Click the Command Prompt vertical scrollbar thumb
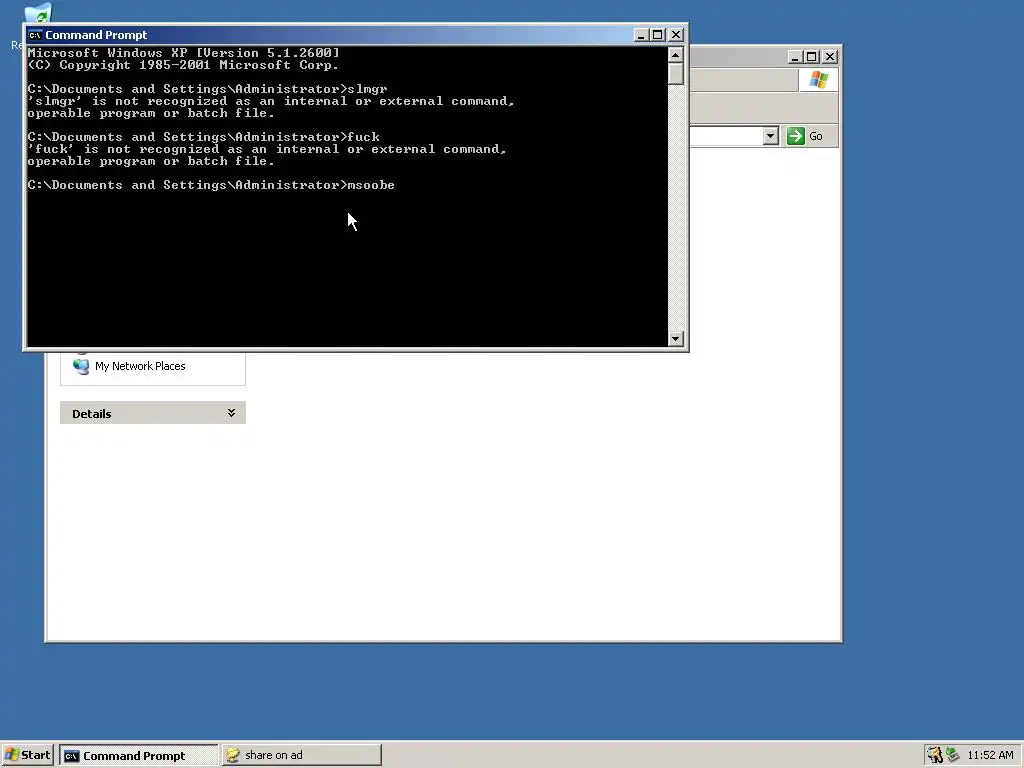 (675, 74)
